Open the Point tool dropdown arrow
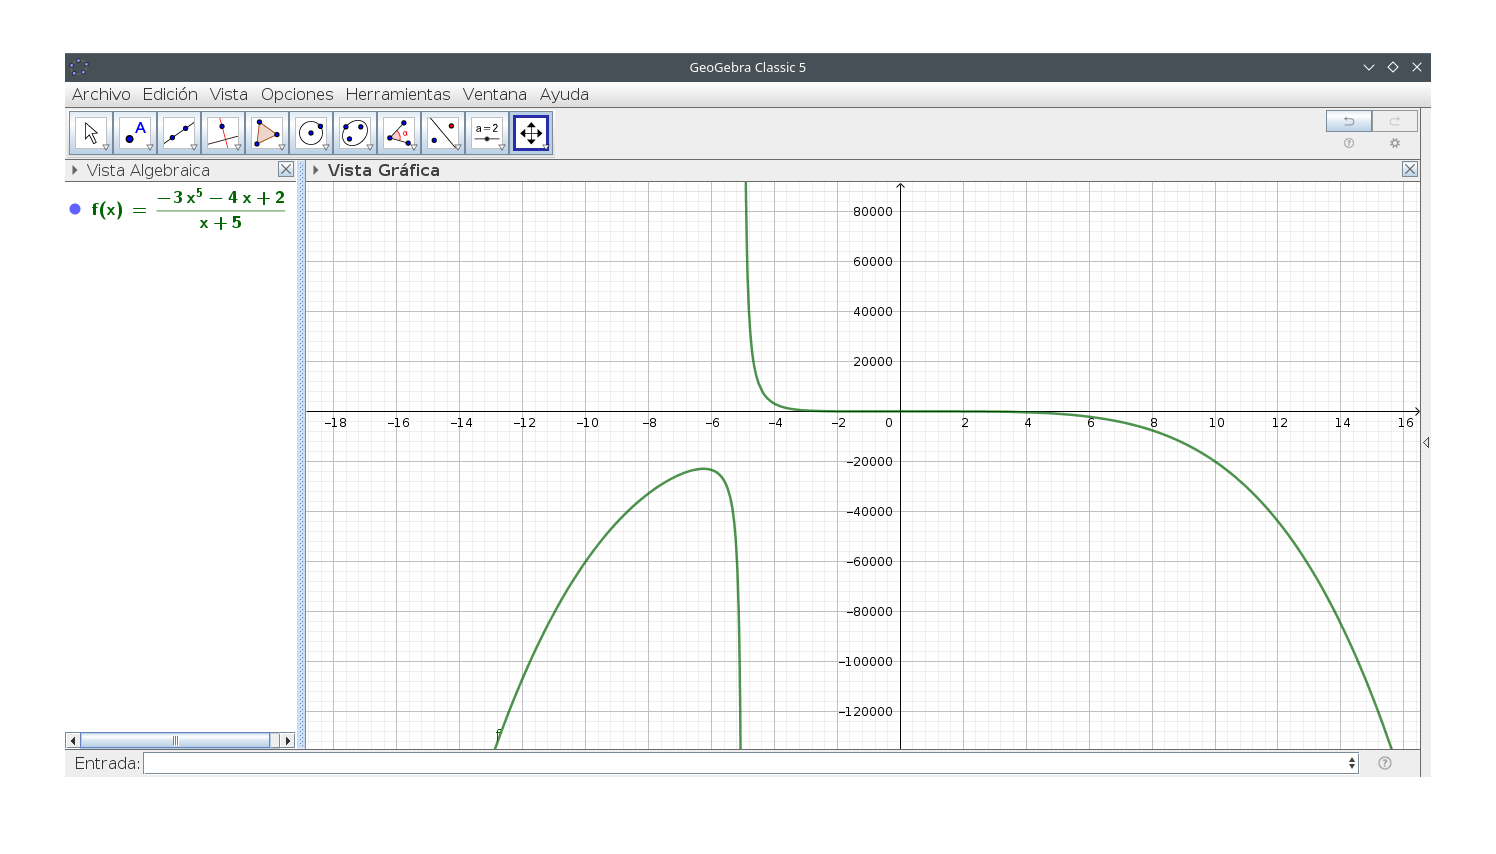1496x854 pixels. pos(150,147)
